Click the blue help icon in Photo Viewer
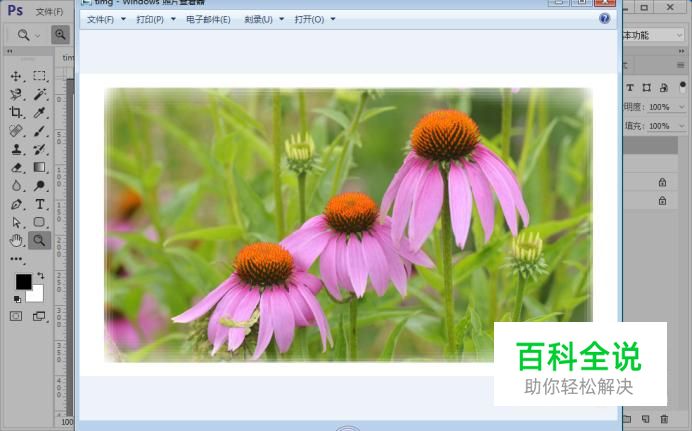The height and width of the screenshot is (431, 692). 605,18
